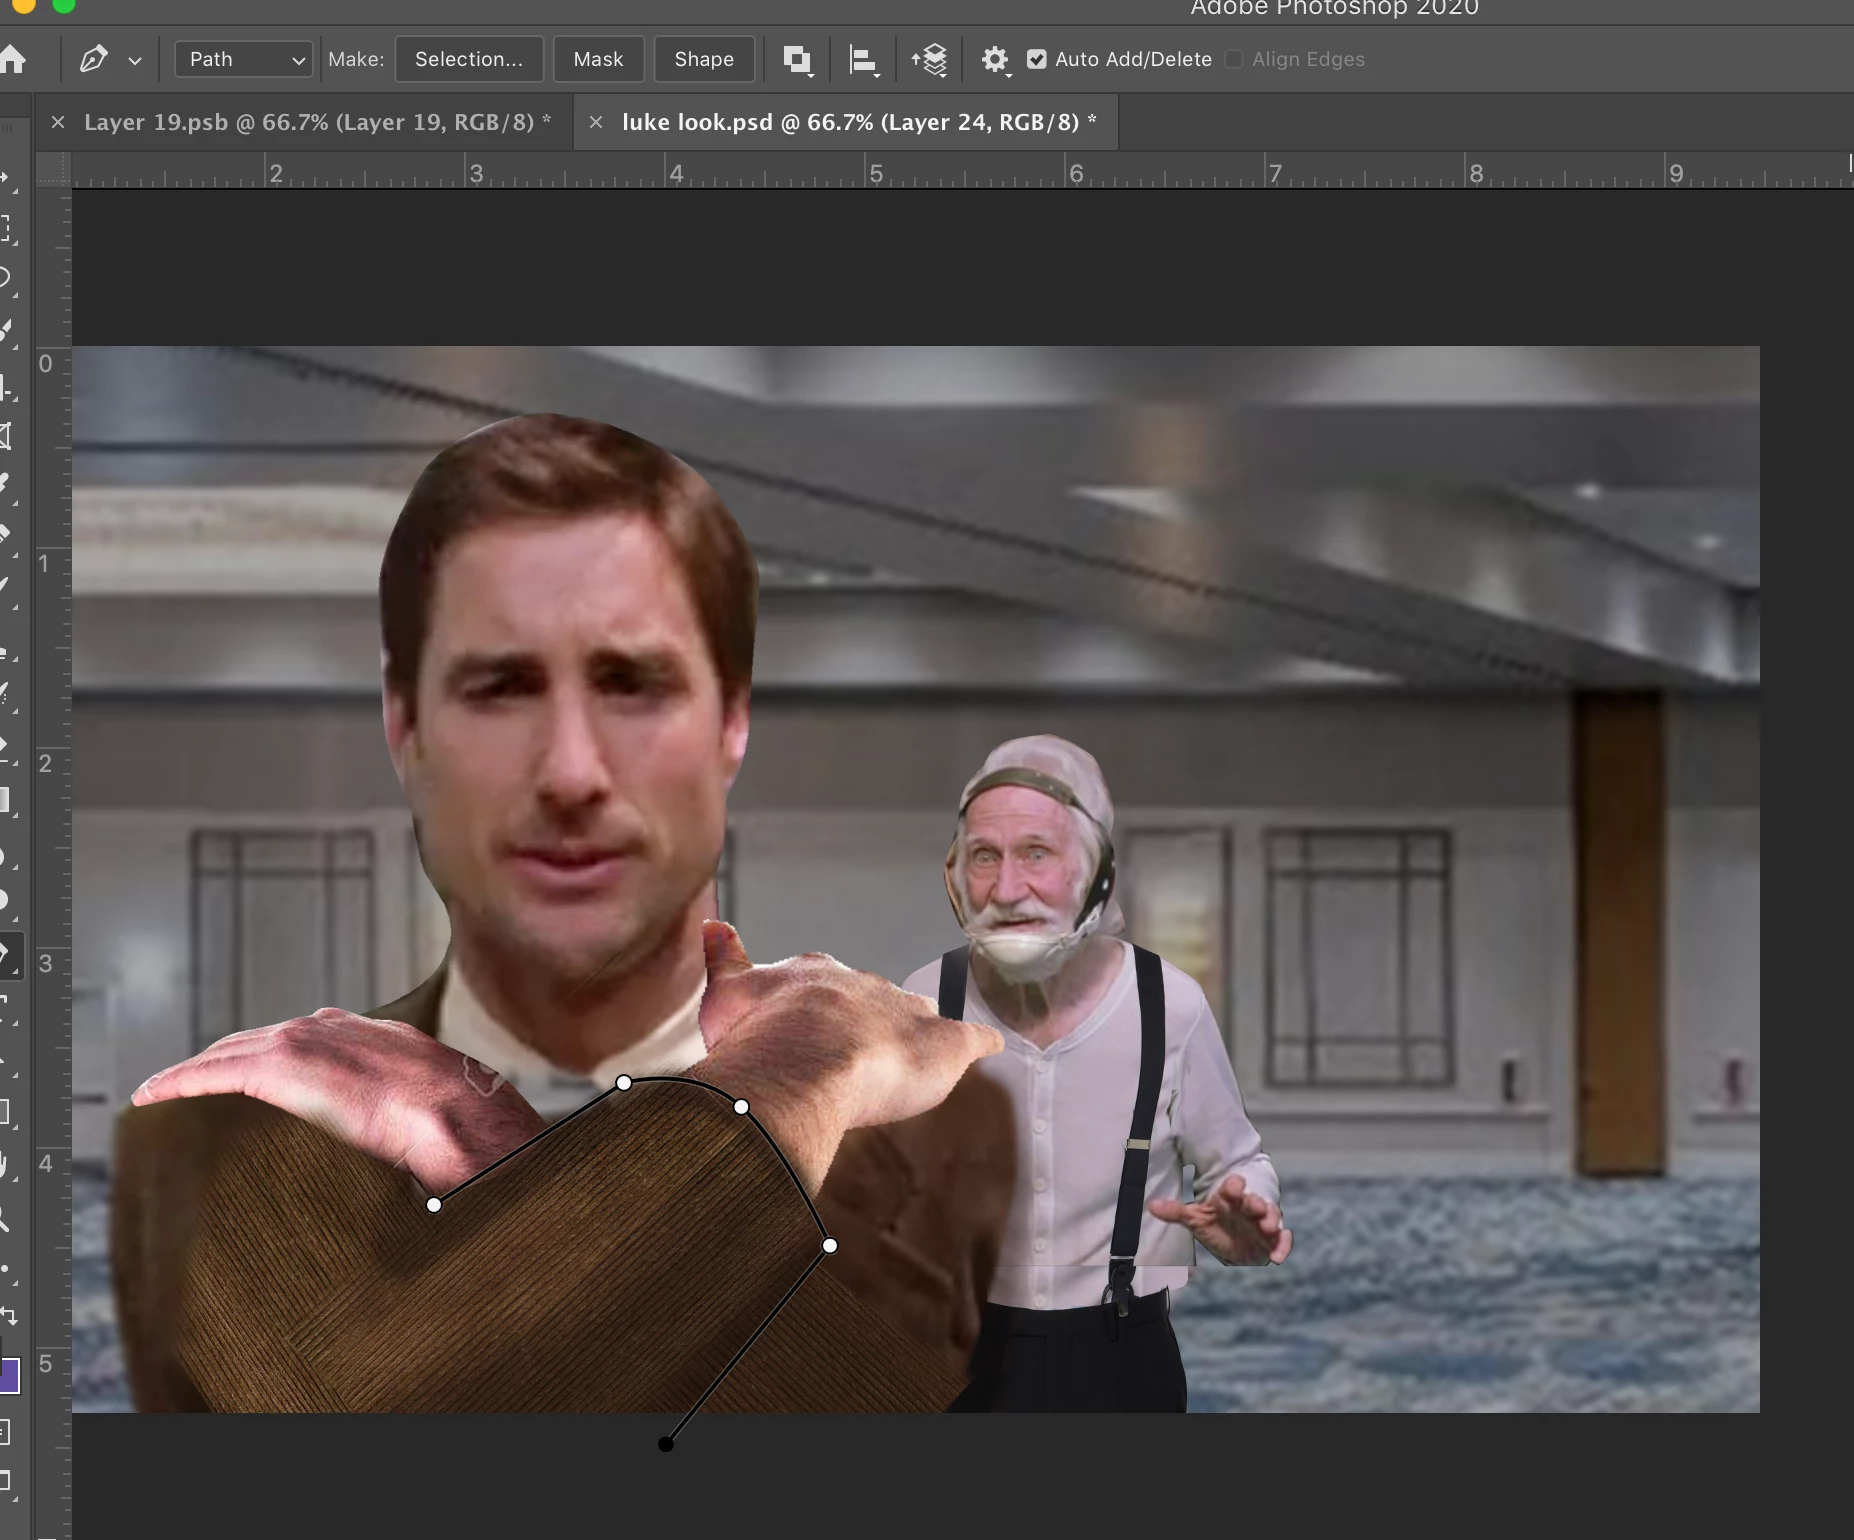Open the gear settings for pen options
This screenshot has height=1540, width=1854.
pyautogui.click(x=994, y=60)
